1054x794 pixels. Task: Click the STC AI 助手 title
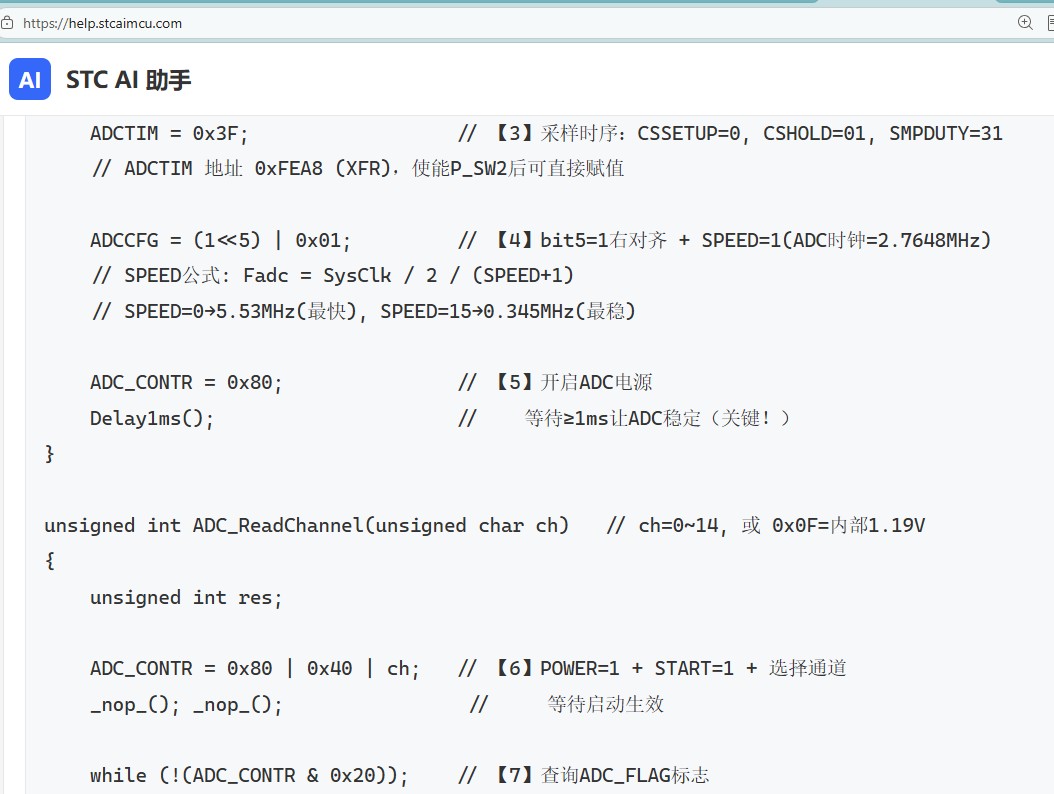point(128,79)
